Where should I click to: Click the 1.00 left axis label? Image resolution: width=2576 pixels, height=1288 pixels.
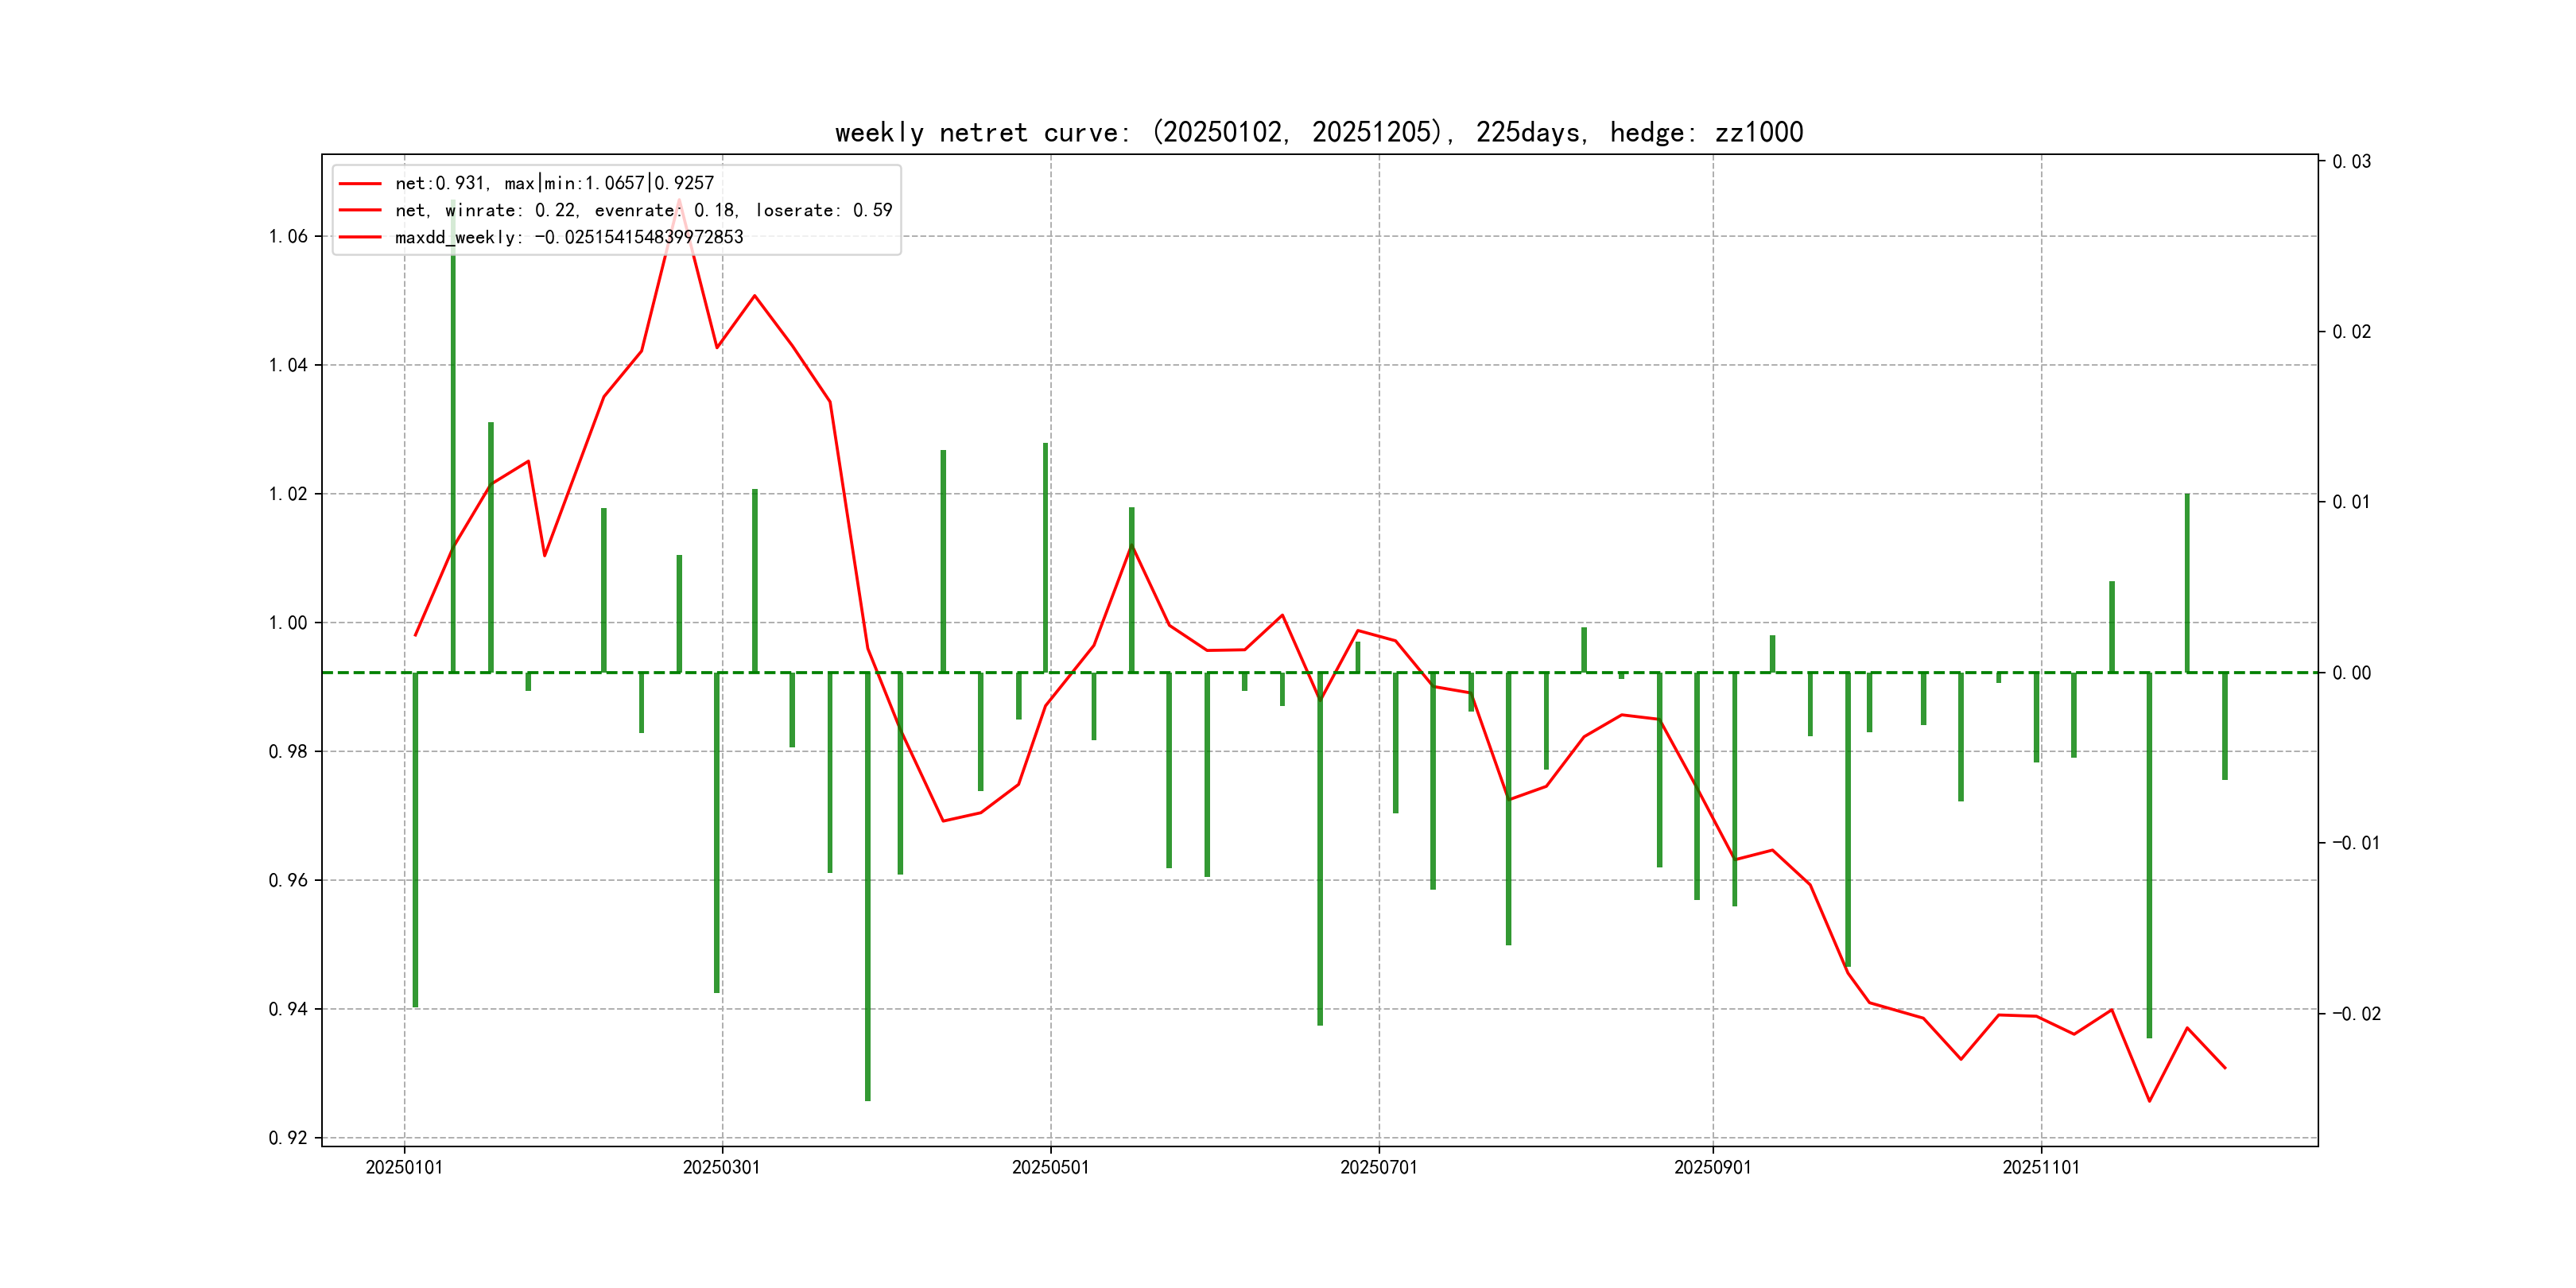[x=288, y=623]
